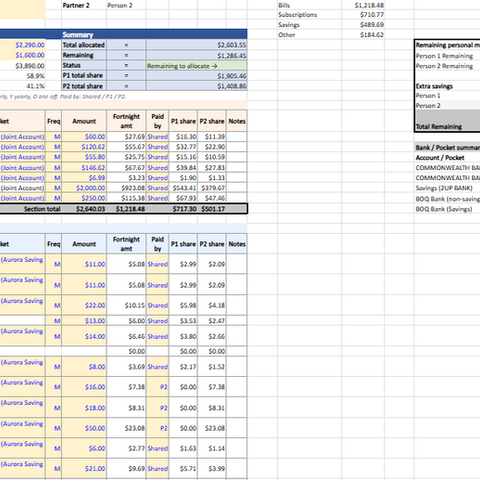
Task: Click the $50.00 amount cell
Action: click(84, 428)
